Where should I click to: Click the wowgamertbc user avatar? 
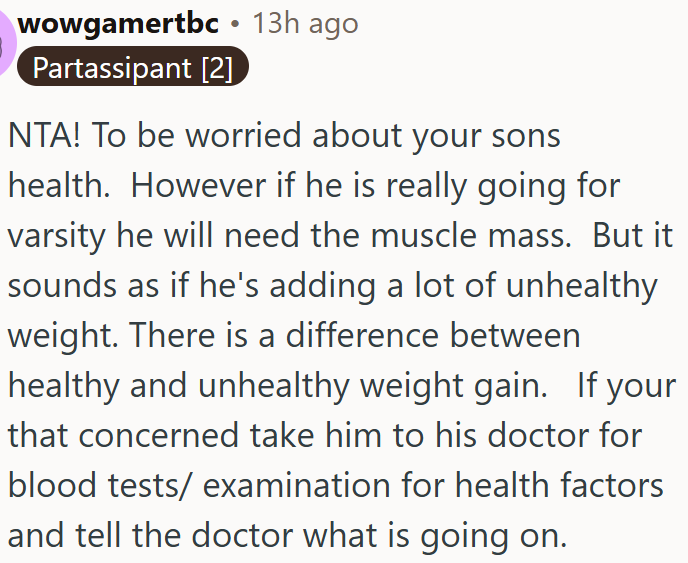click(x=6, y=45)
